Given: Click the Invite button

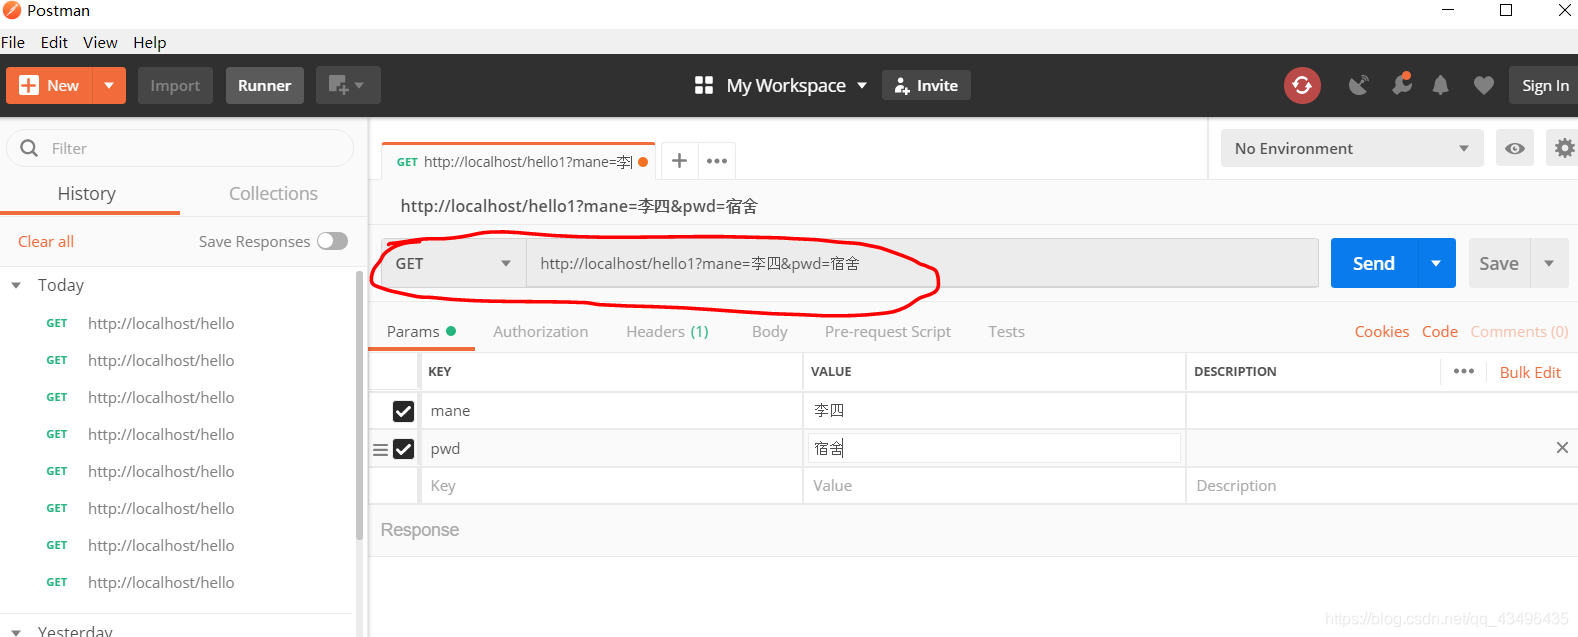Looking at the screenshot, I should (926, 85).
